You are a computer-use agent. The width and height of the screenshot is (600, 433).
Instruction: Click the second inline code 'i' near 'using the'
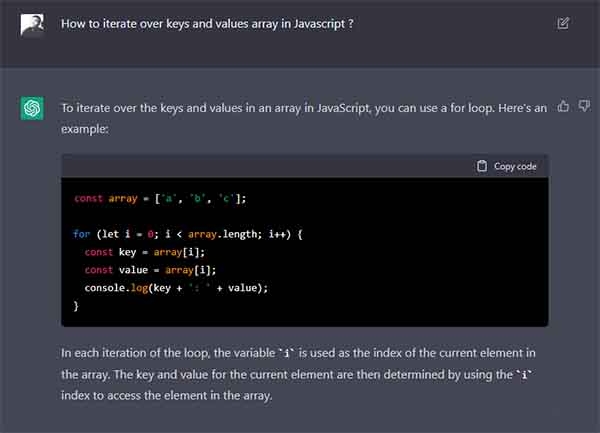point(524,374)
